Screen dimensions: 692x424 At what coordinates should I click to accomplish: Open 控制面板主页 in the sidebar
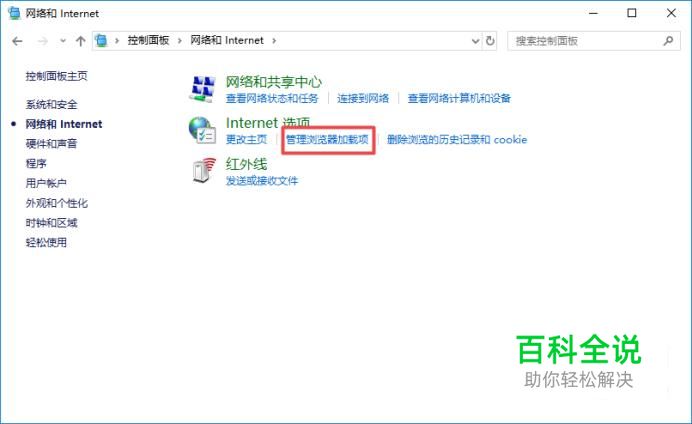[x=56, y=76]
